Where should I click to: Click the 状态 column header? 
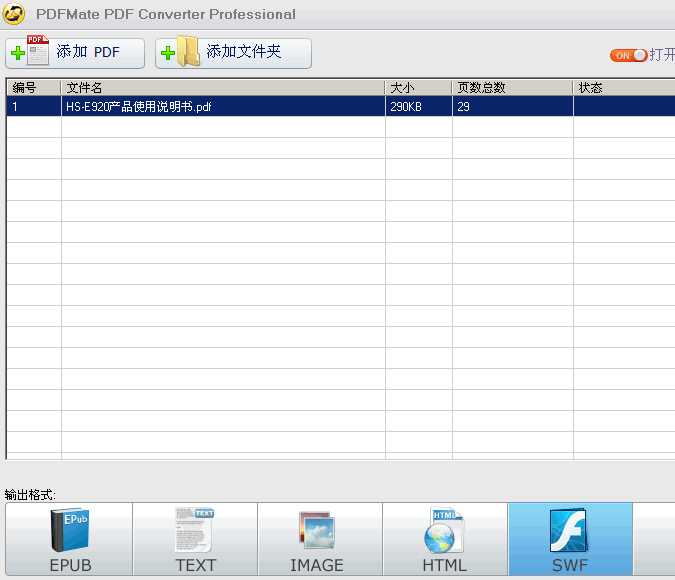620,88
